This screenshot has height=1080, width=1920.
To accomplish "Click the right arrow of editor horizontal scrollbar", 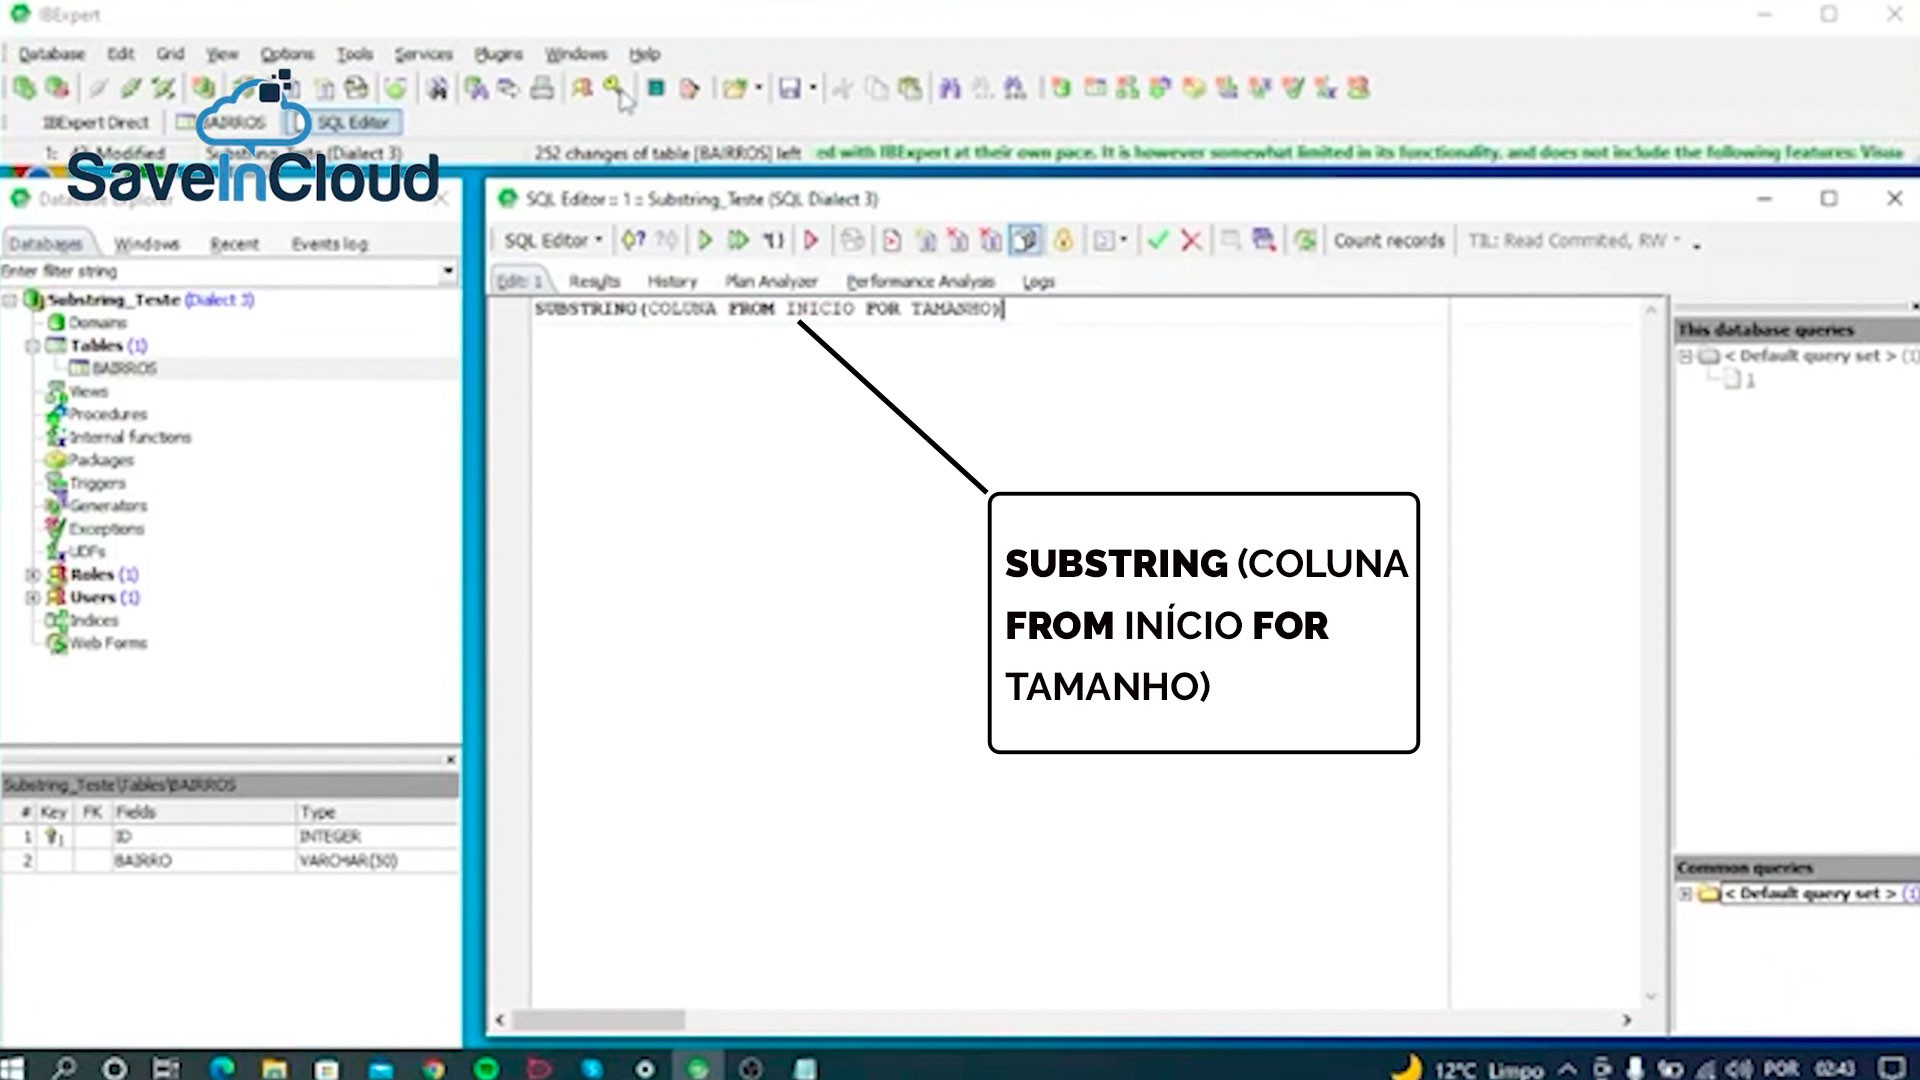I will pyautogui.click(x=1627, y=1020).
